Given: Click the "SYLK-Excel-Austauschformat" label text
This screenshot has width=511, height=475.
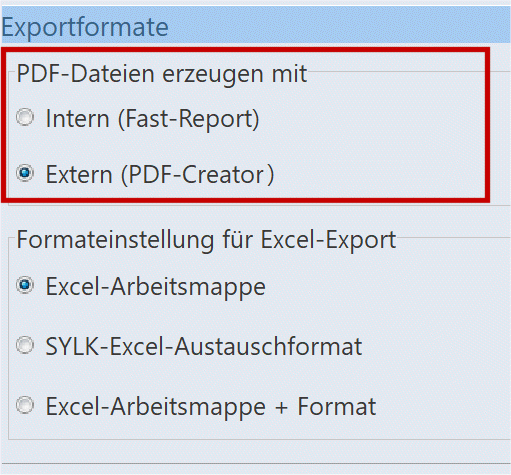Looking at the screenshot, I should pos(204,347).
